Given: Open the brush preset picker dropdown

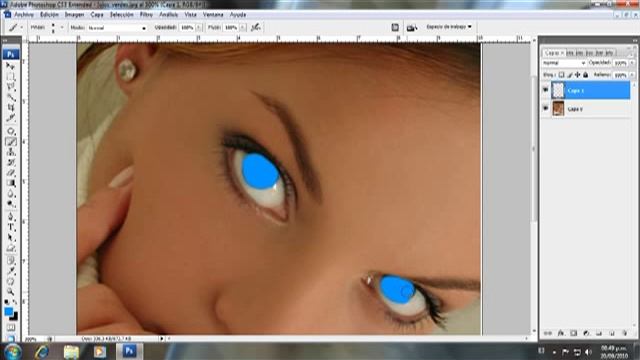Looking at the screenshot, I should pyautogui.click(x=62, y=27).
